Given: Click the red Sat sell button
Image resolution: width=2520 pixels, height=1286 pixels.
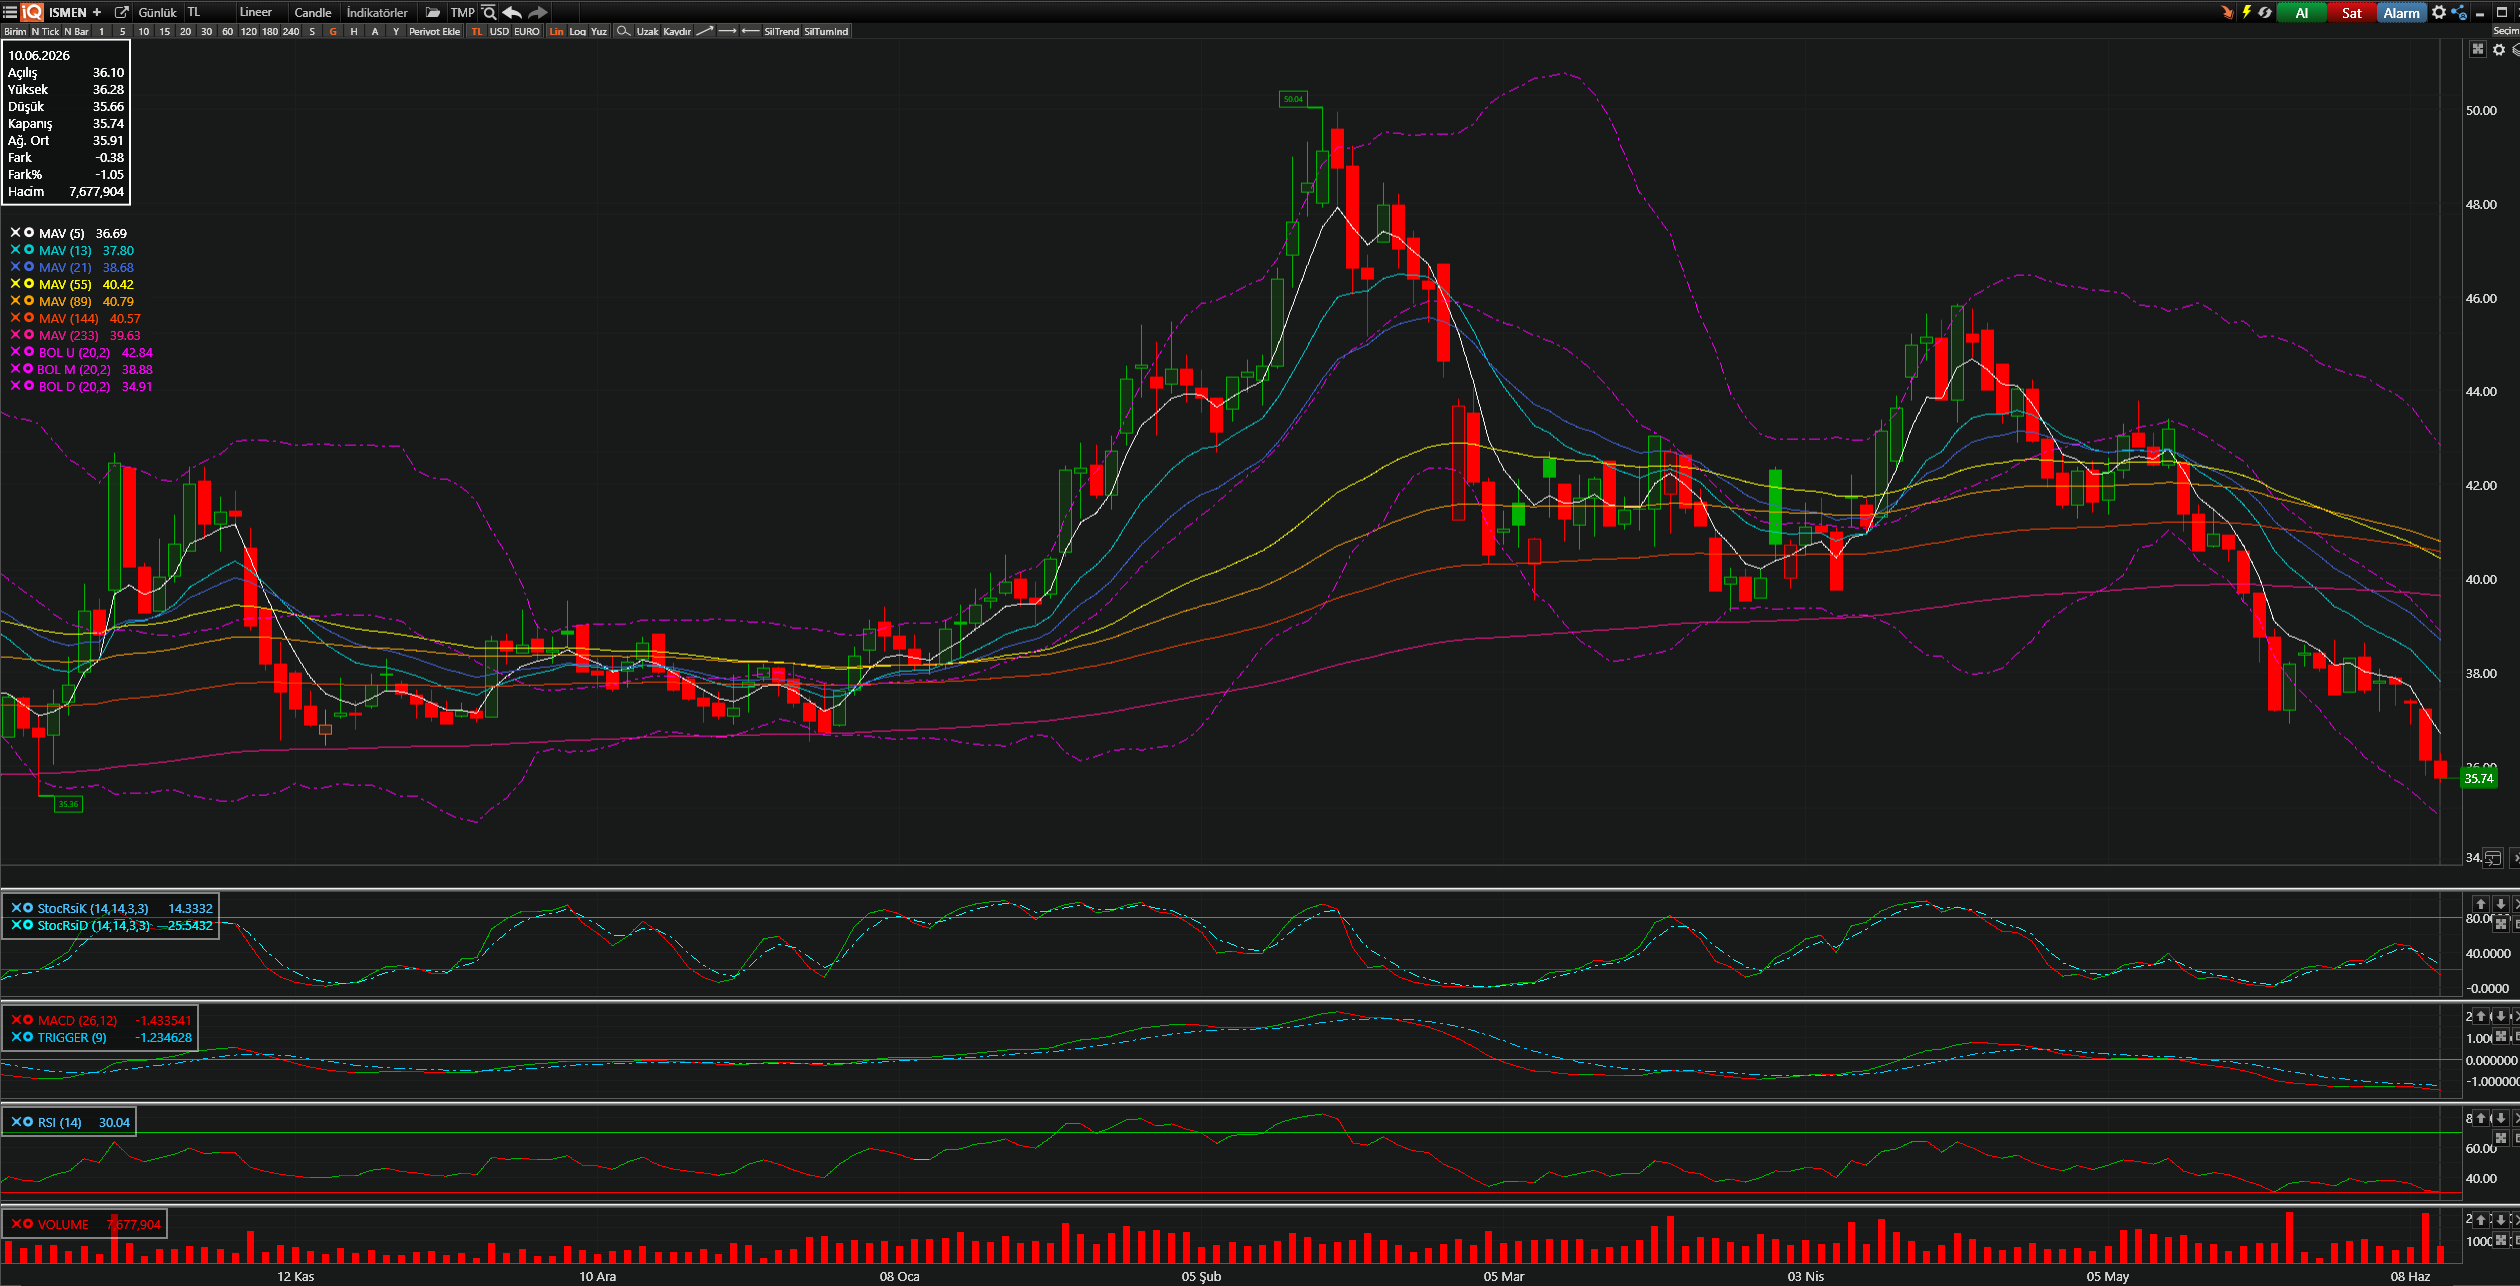Looking at the screenshot, I should pos(2351,12).
